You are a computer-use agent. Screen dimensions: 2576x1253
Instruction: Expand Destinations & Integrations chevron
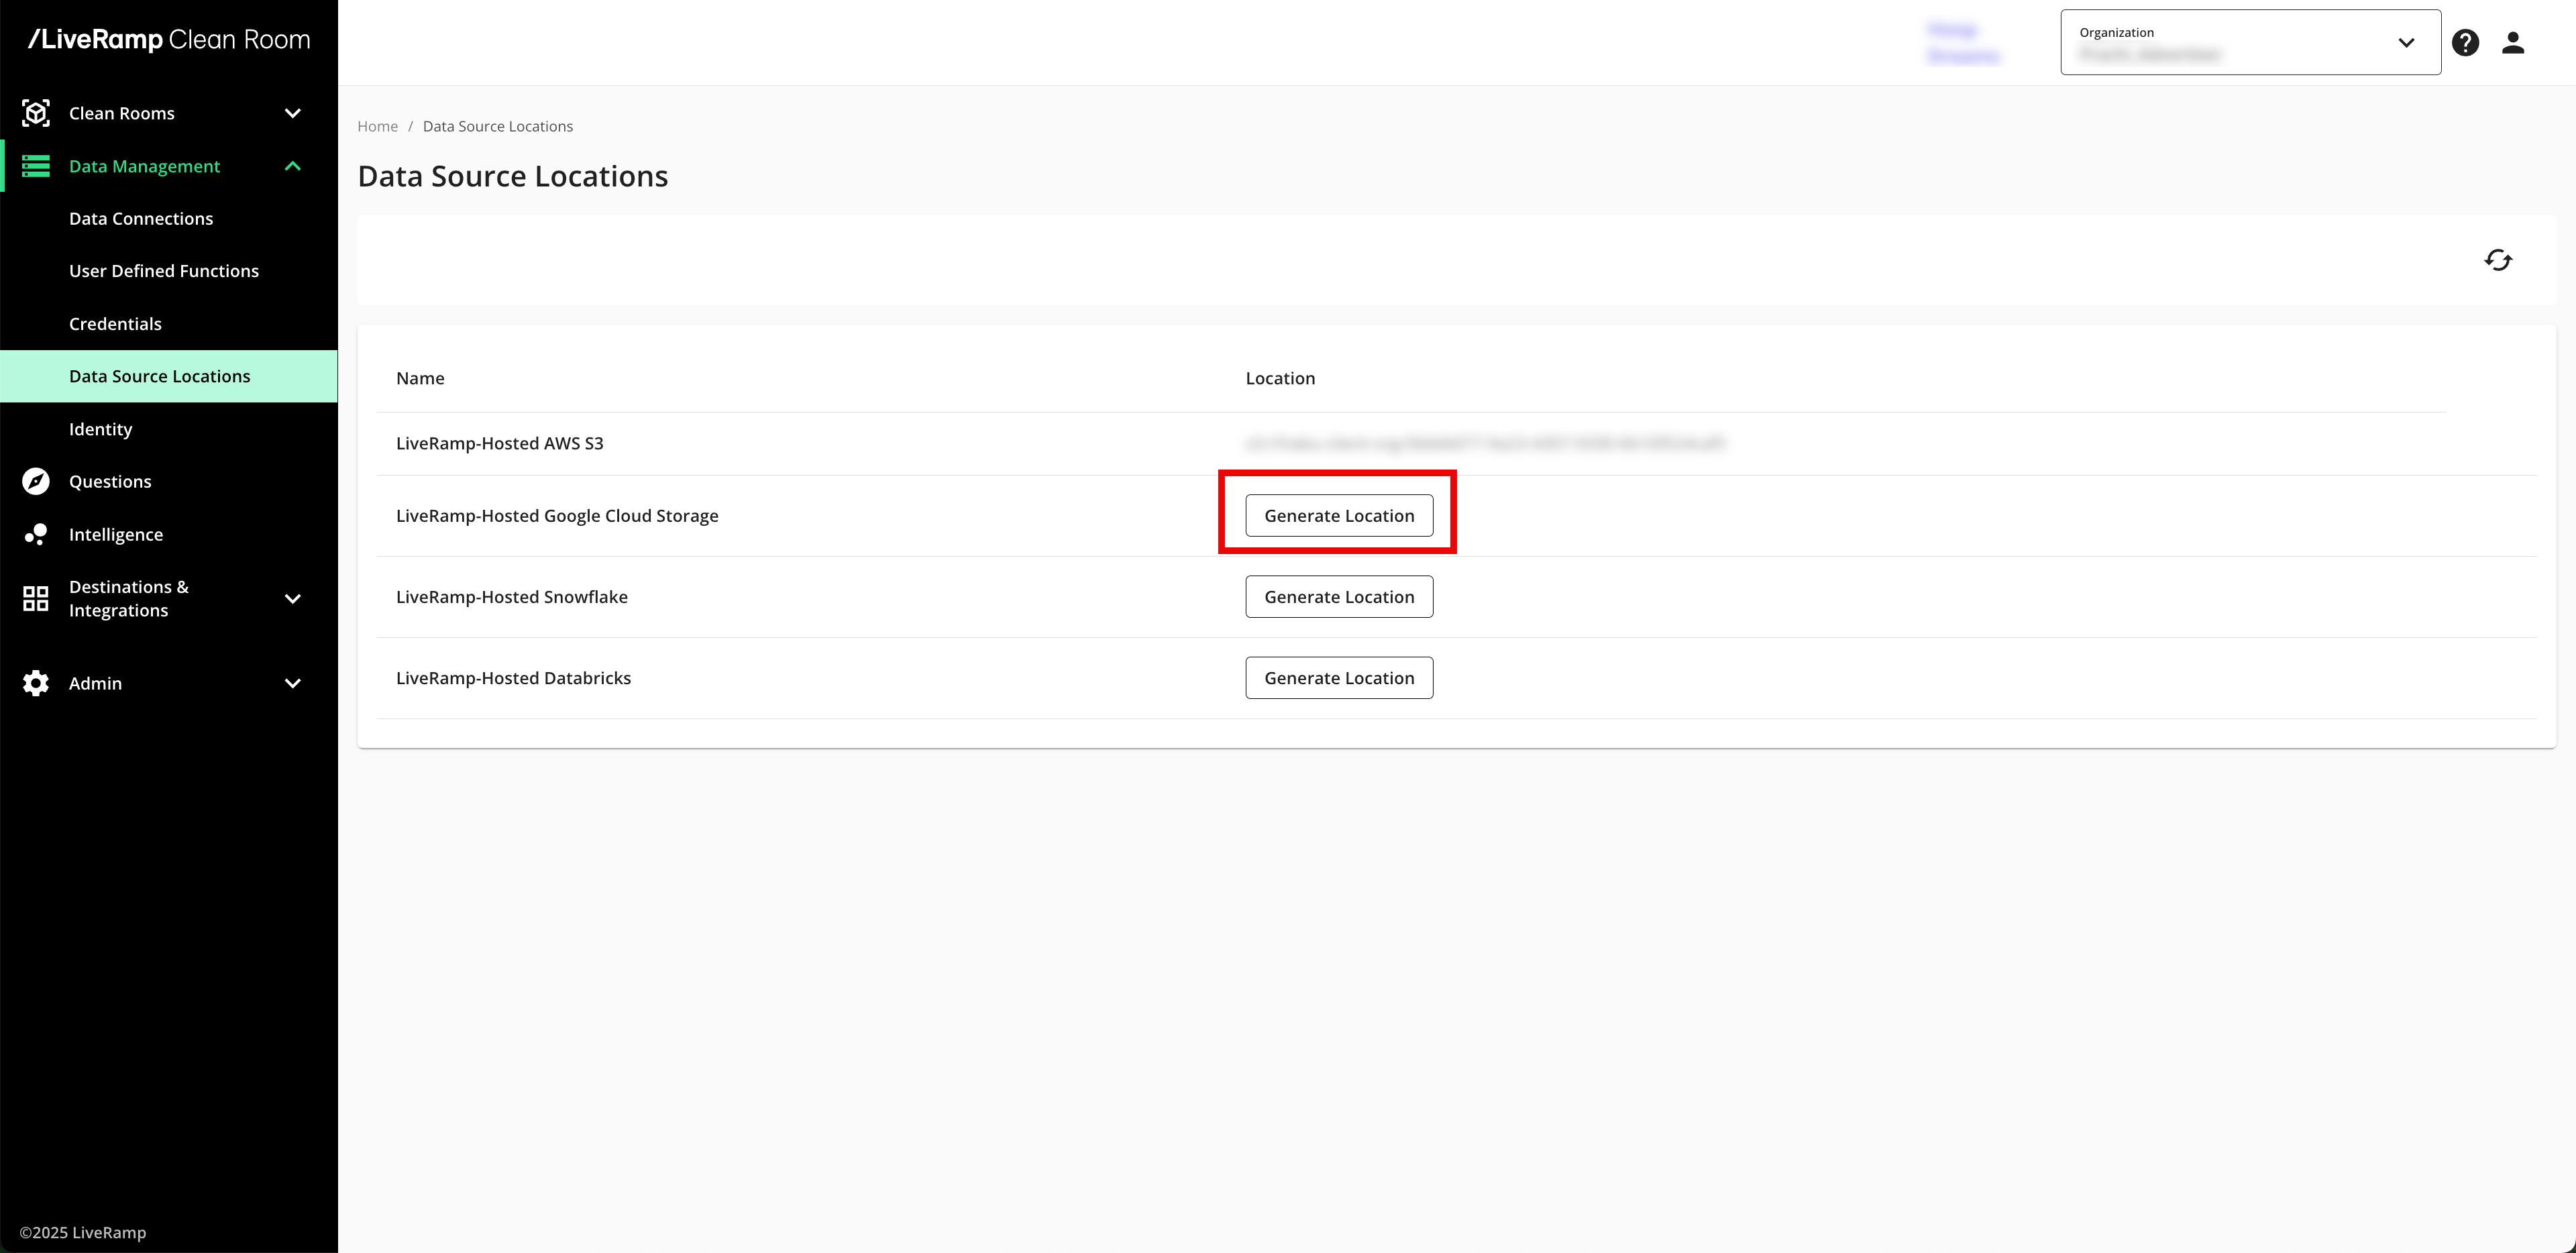(x=293, y=598)
